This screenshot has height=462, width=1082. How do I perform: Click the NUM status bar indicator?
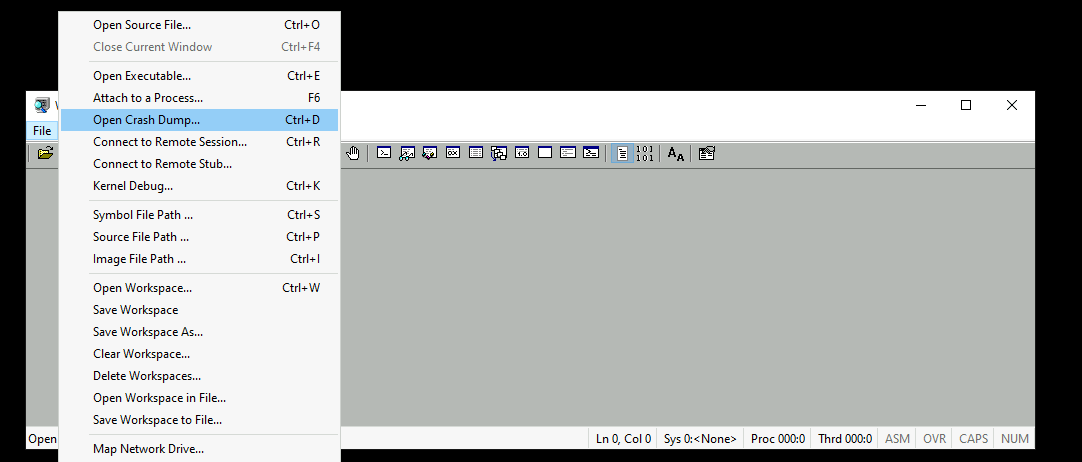pyautogui.click(x=1014, y=439)
